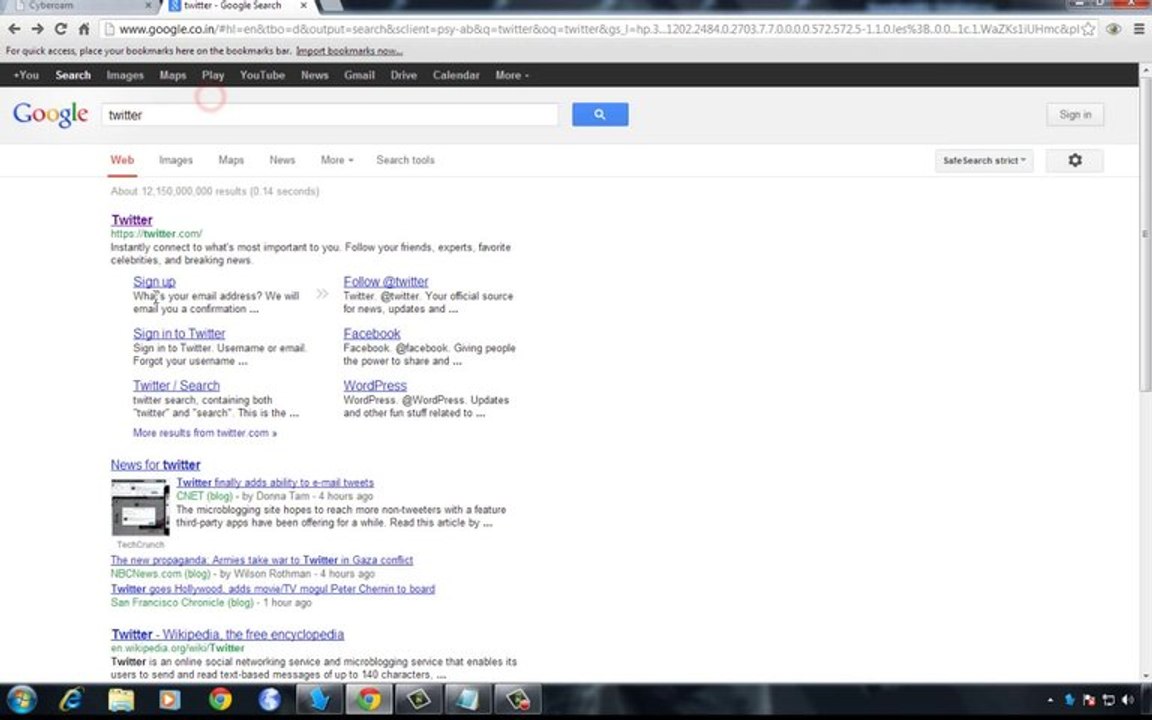
Task: Open the Gaza conflict propaganda article
Action: [262, 560]
